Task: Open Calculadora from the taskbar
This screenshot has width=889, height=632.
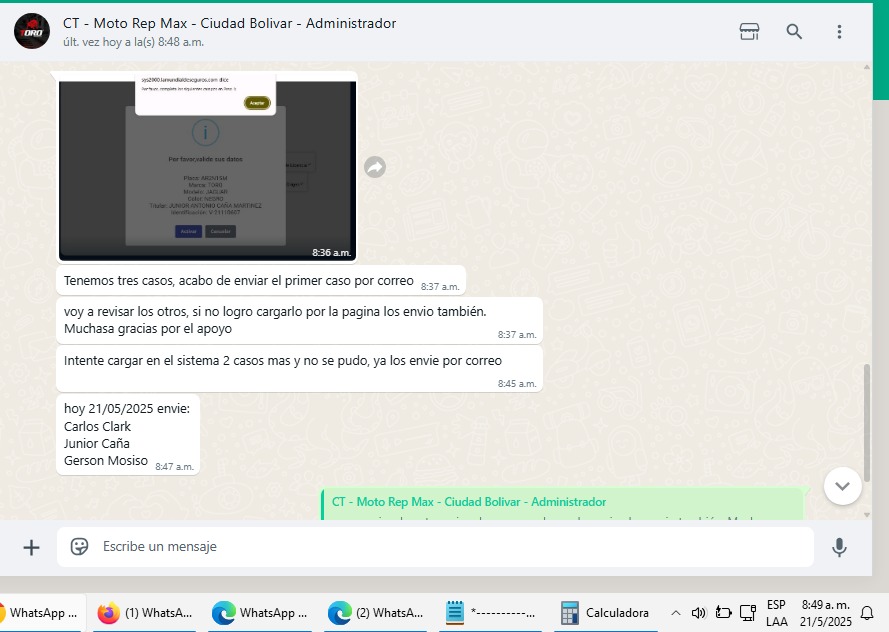Action: click(605, 613)
